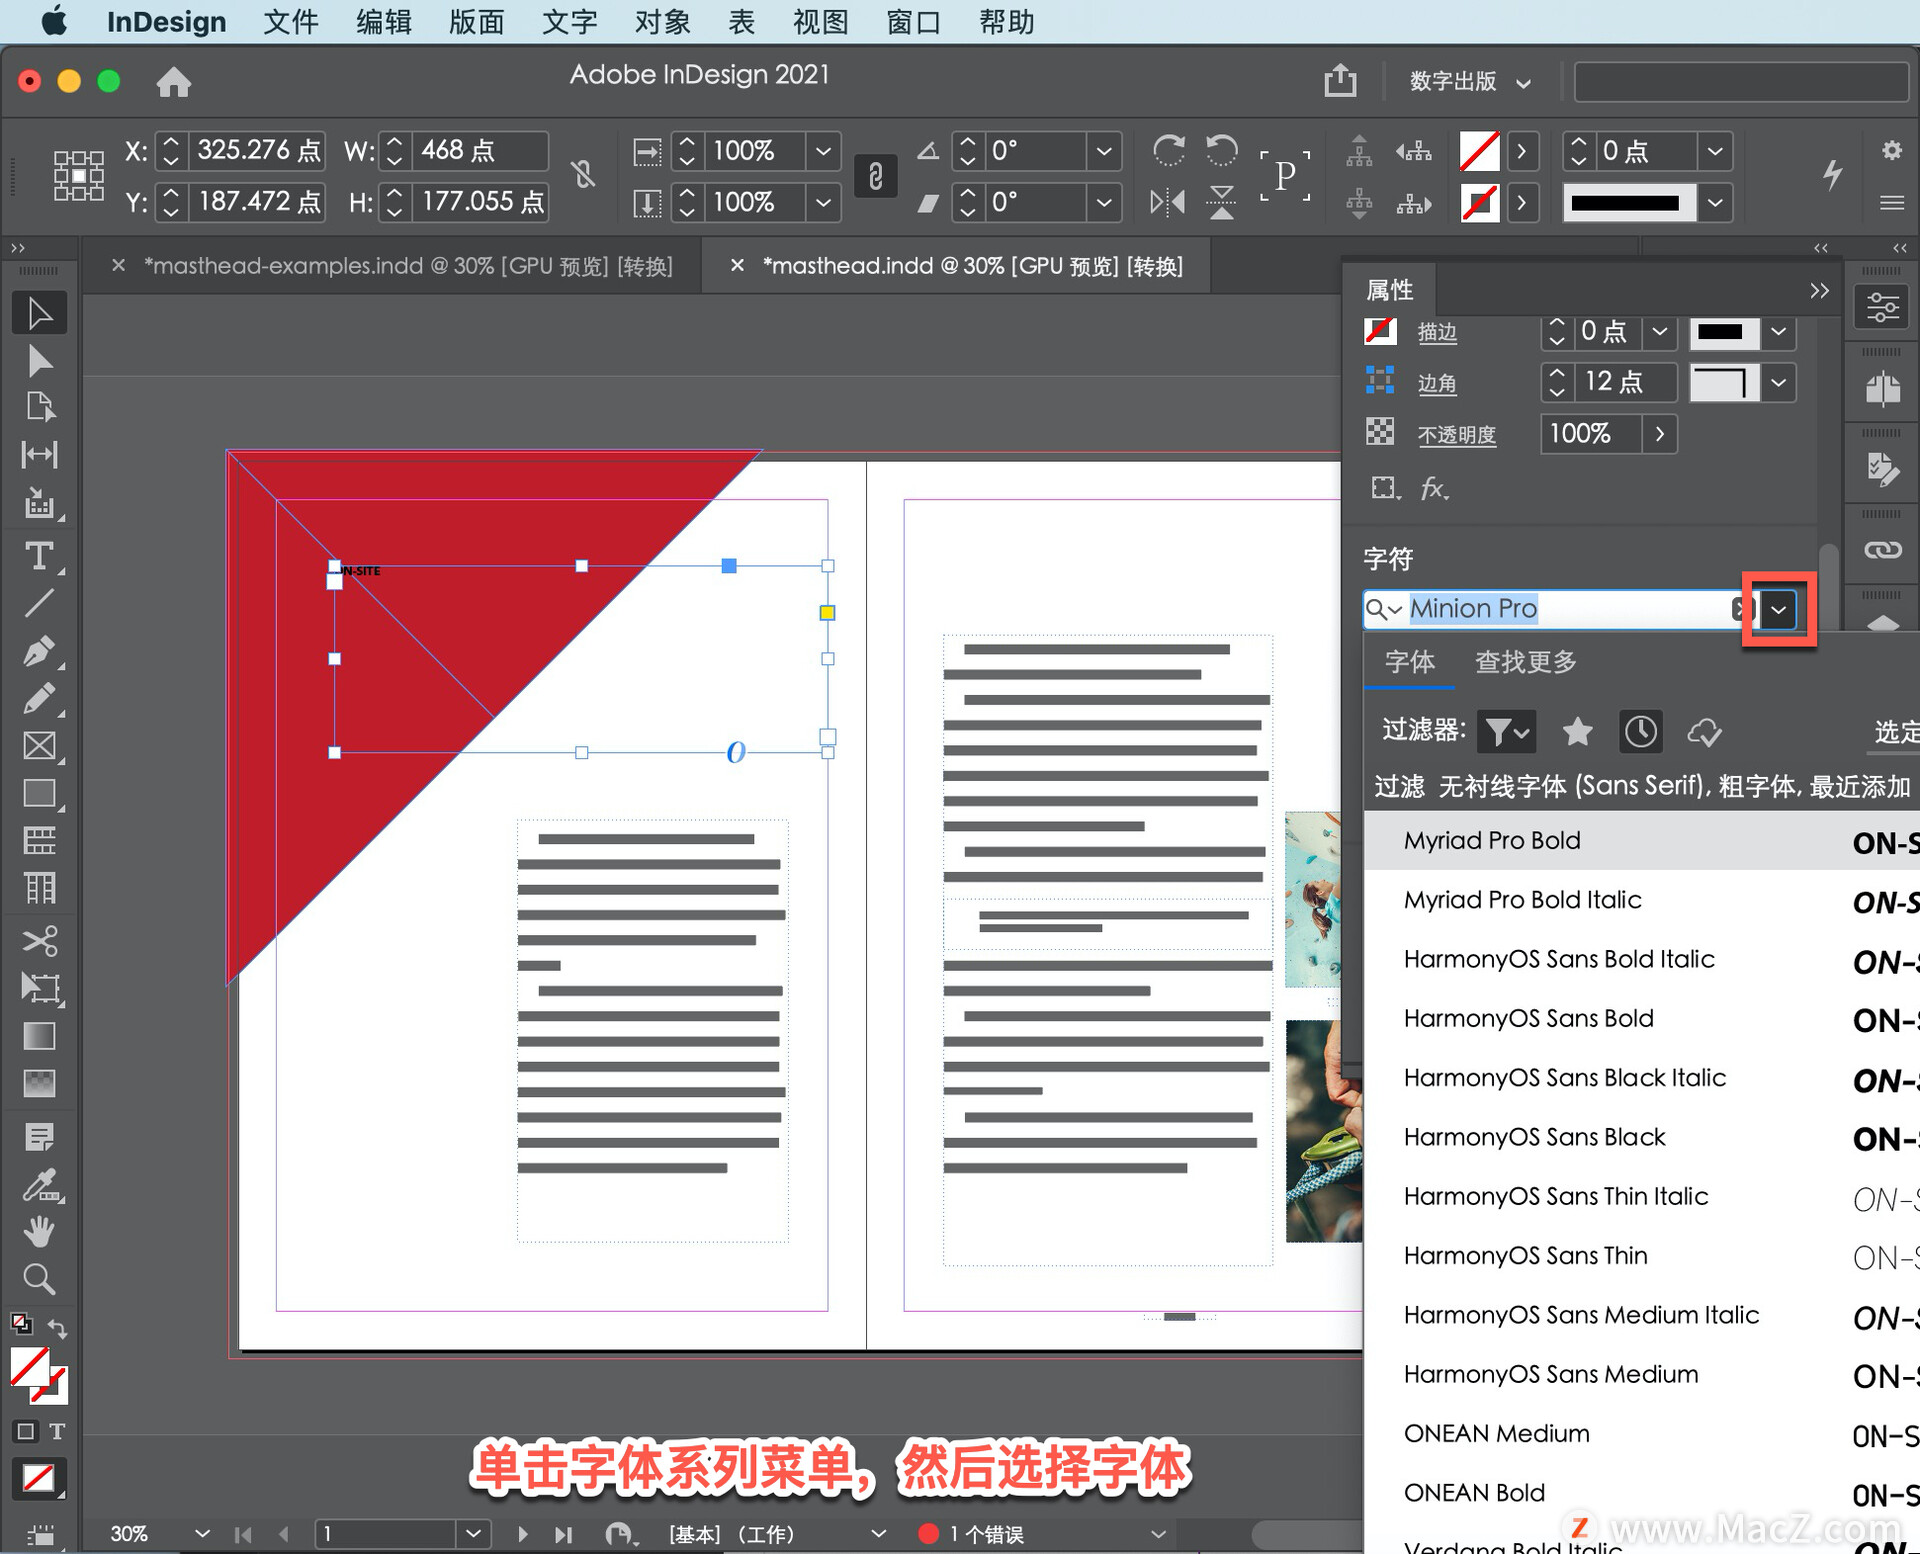Image resolution: width=1920 pixels, height=1554 pixels.
Task: Select the 字体 tab
Action: coord(1409,661)
